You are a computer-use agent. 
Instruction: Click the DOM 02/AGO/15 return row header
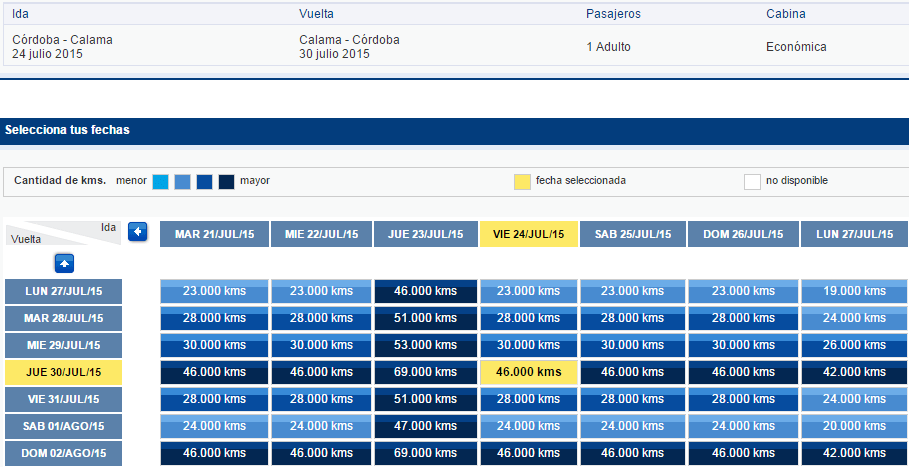pyautogui.click(x=64, y=453)
